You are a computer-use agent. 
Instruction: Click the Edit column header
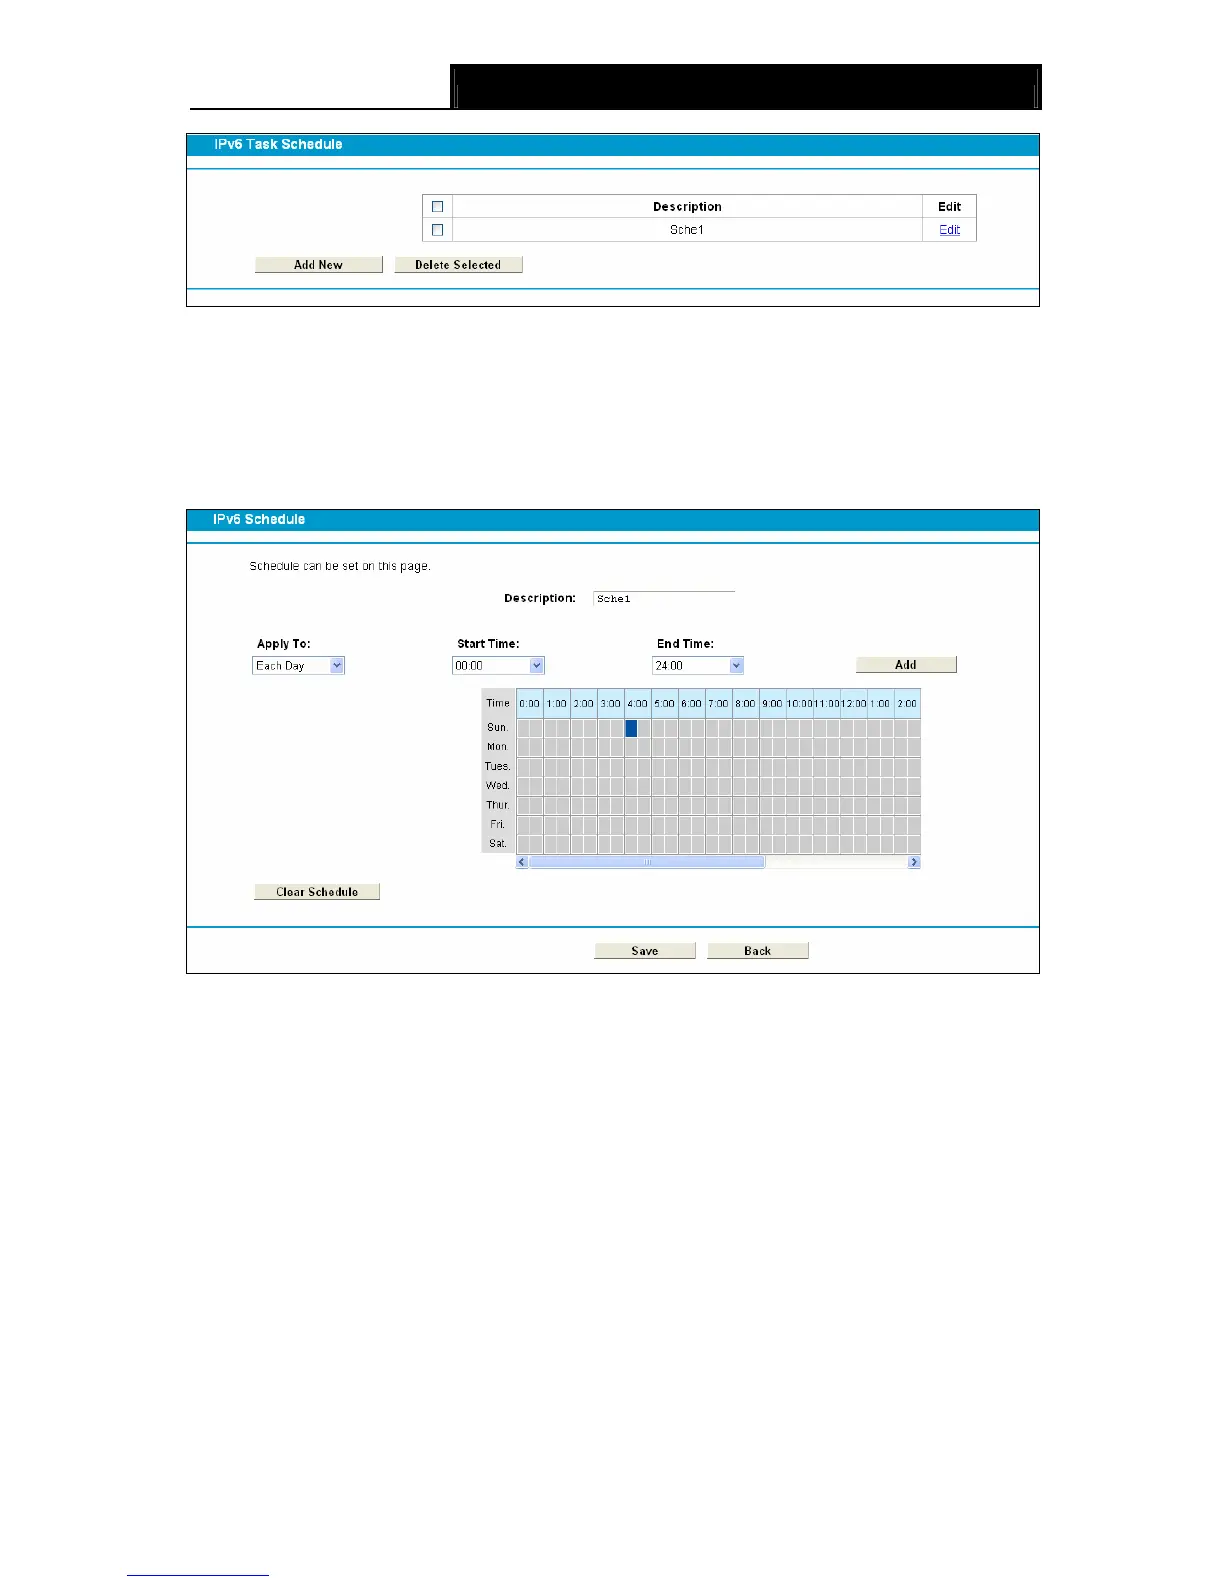(949, 207)
